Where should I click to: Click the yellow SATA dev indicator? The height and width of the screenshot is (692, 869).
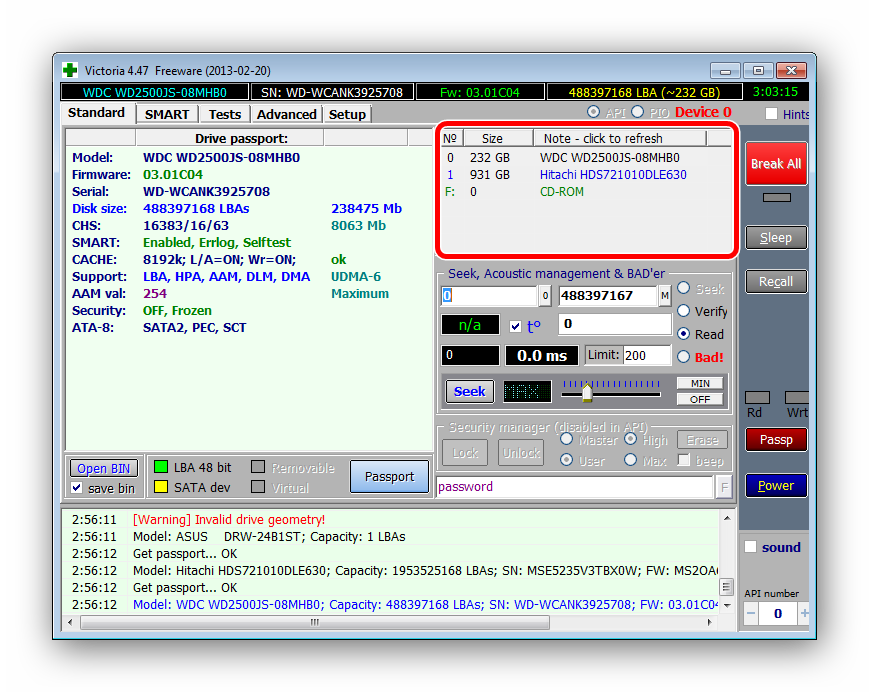point(160,487)
